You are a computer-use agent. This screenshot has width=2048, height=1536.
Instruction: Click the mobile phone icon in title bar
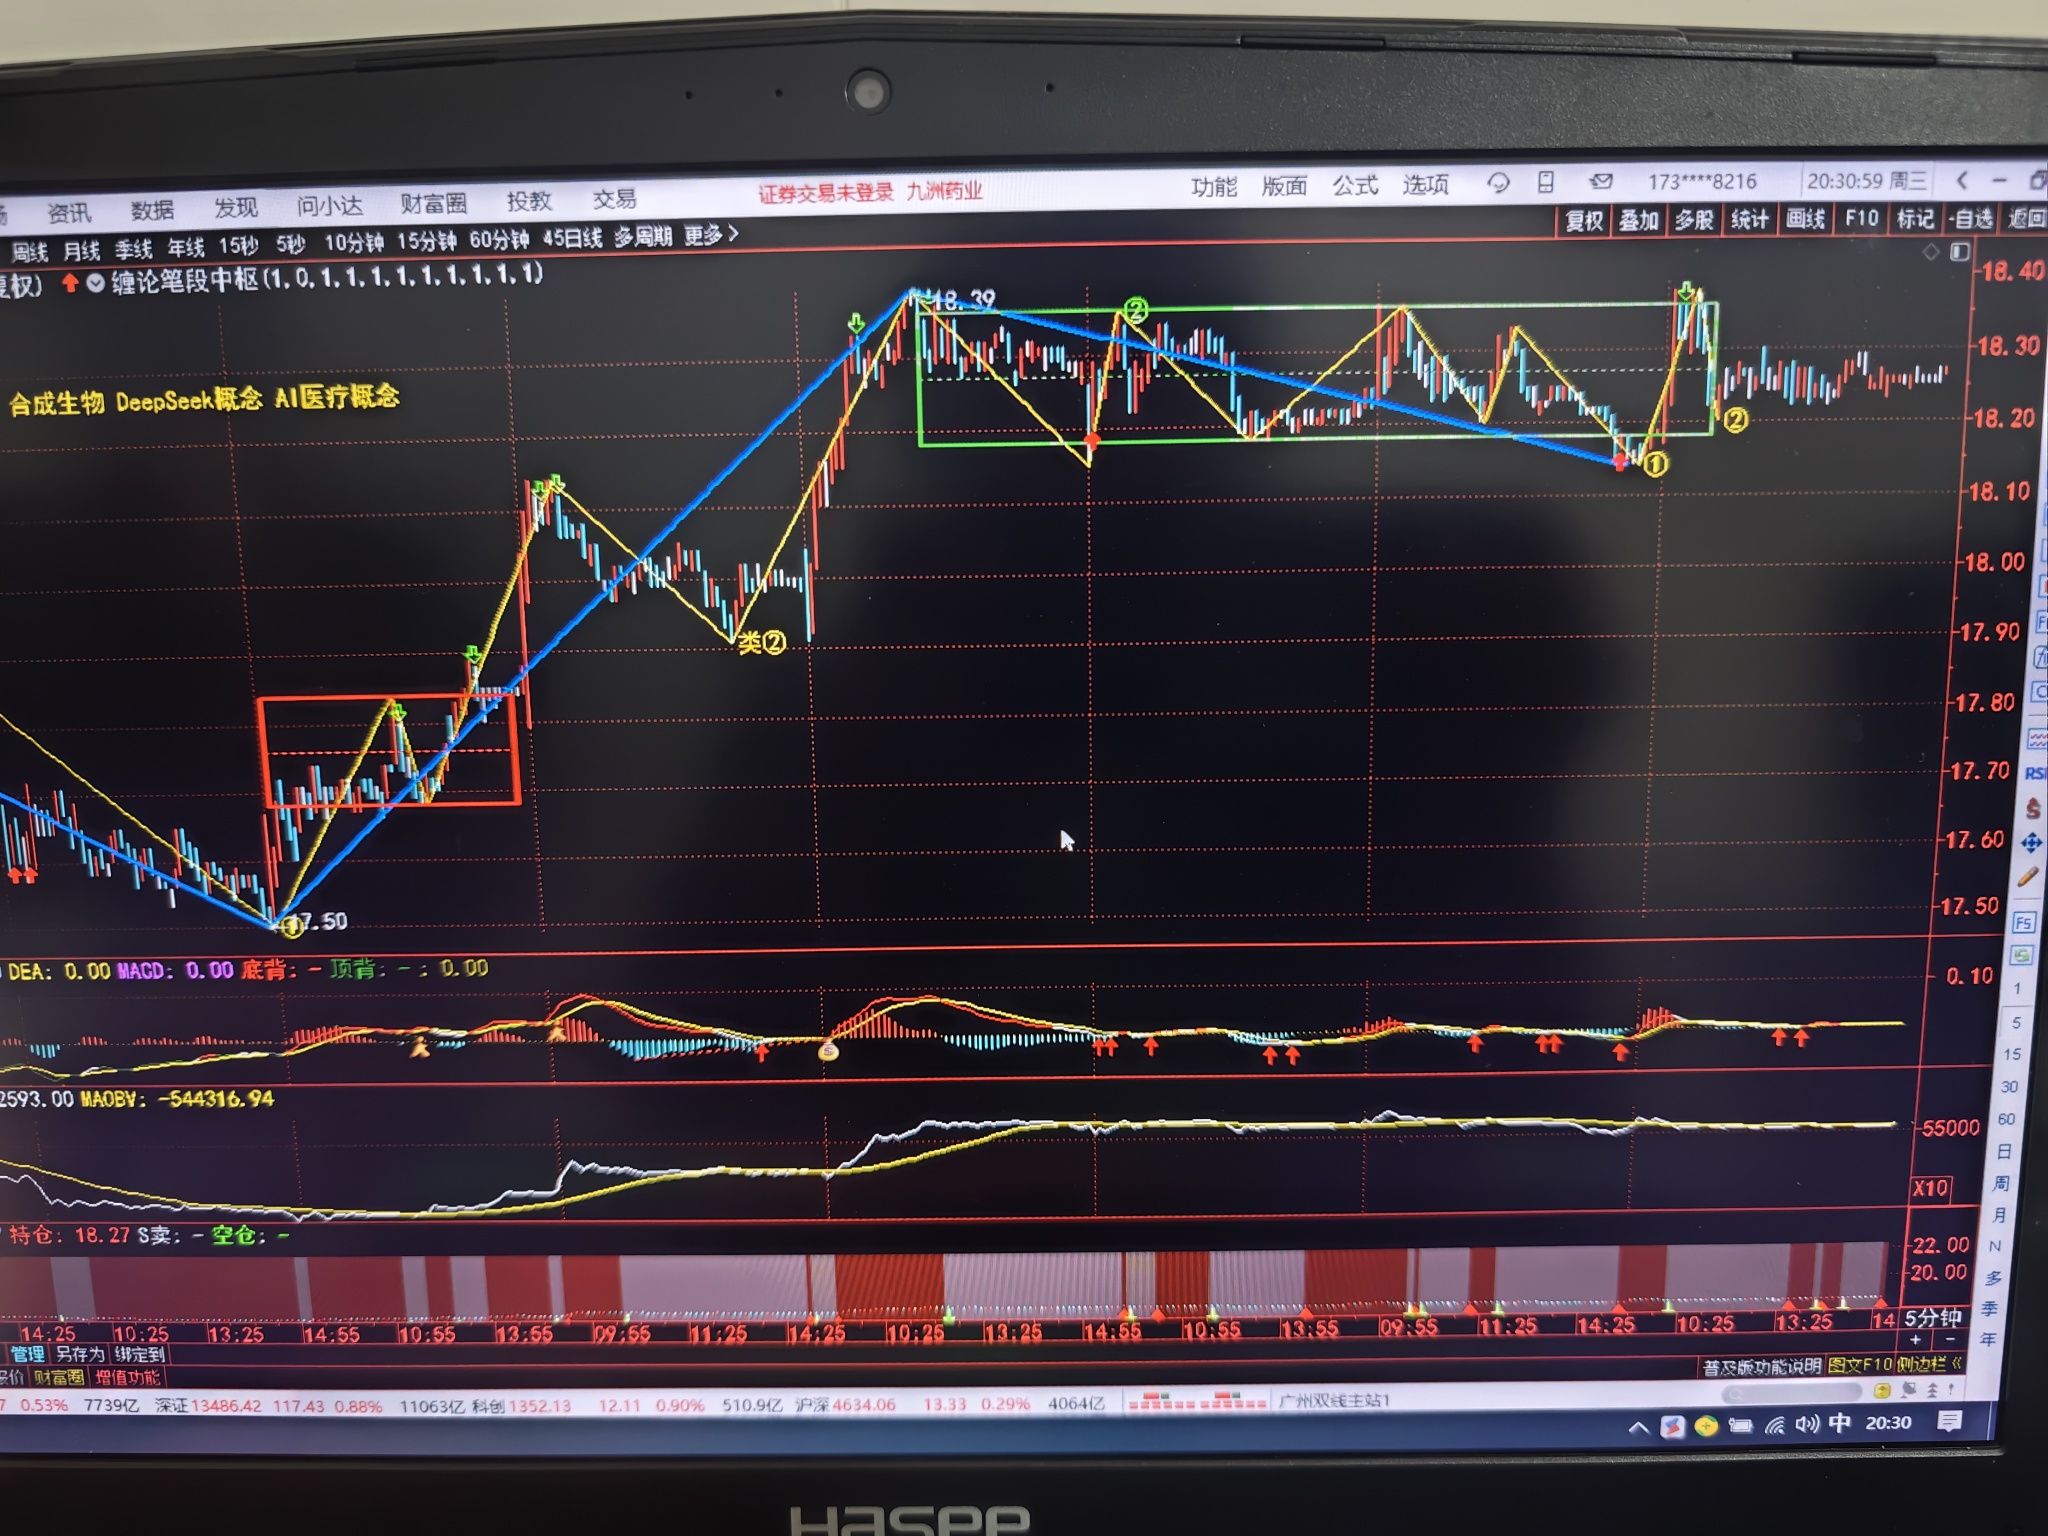(x=1545, y=182)
